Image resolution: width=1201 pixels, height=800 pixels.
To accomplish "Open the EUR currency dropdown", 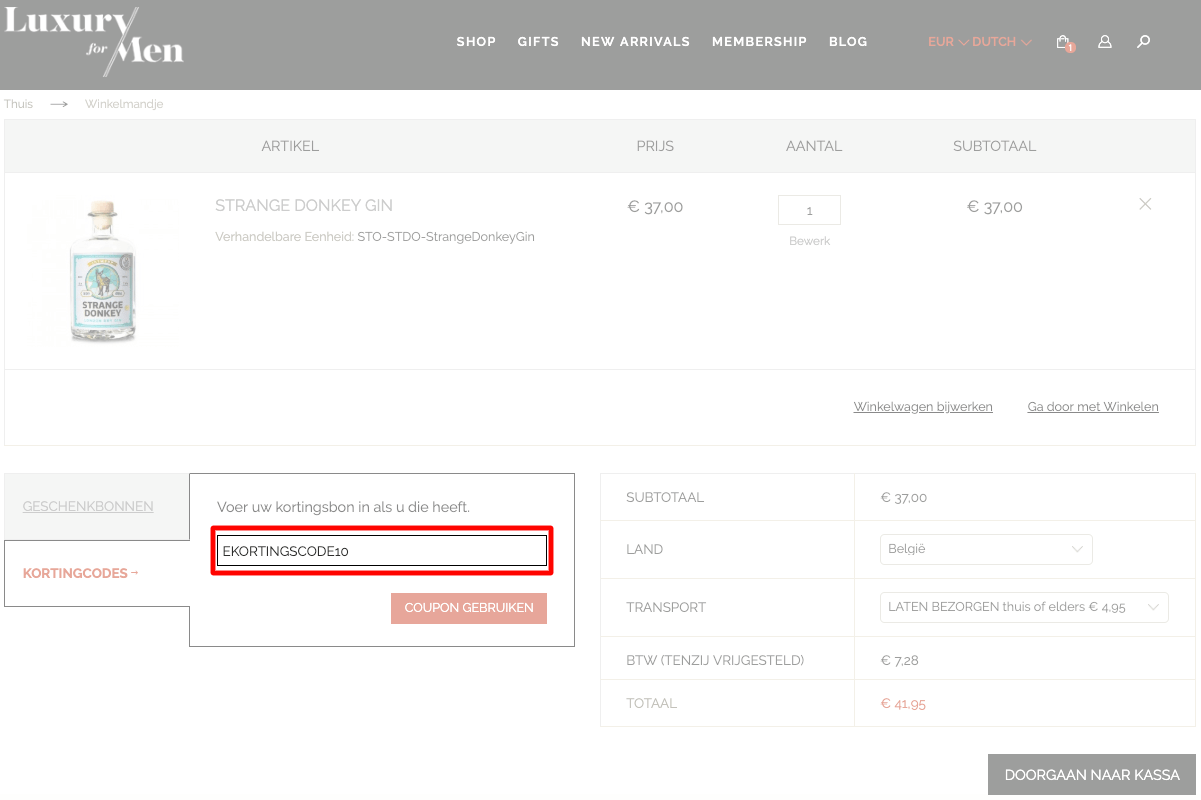I will 948,42.
